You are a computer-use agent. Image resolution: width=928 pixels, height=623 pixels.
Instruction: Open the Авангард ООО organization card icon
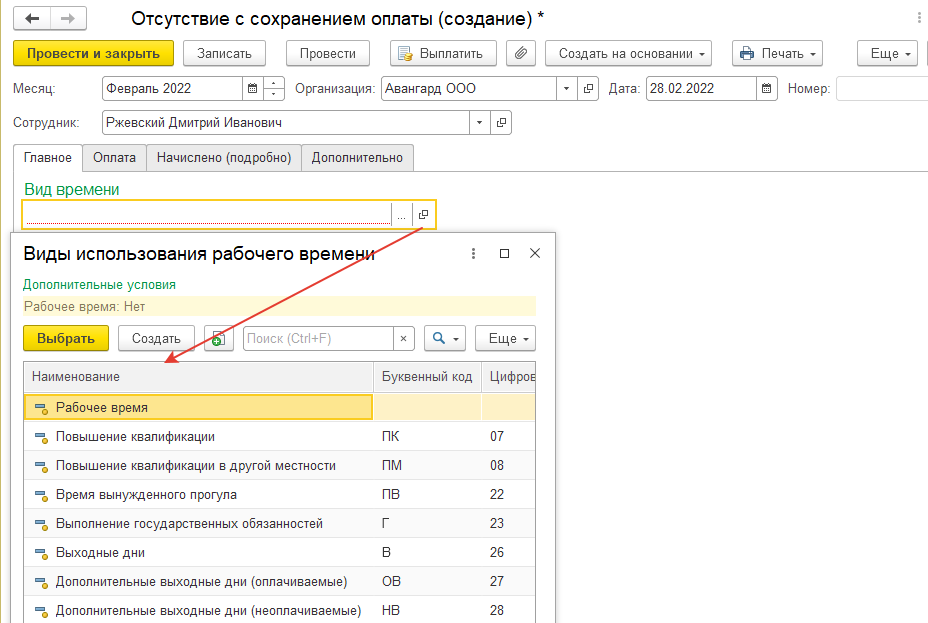click(x=588, y=89)
